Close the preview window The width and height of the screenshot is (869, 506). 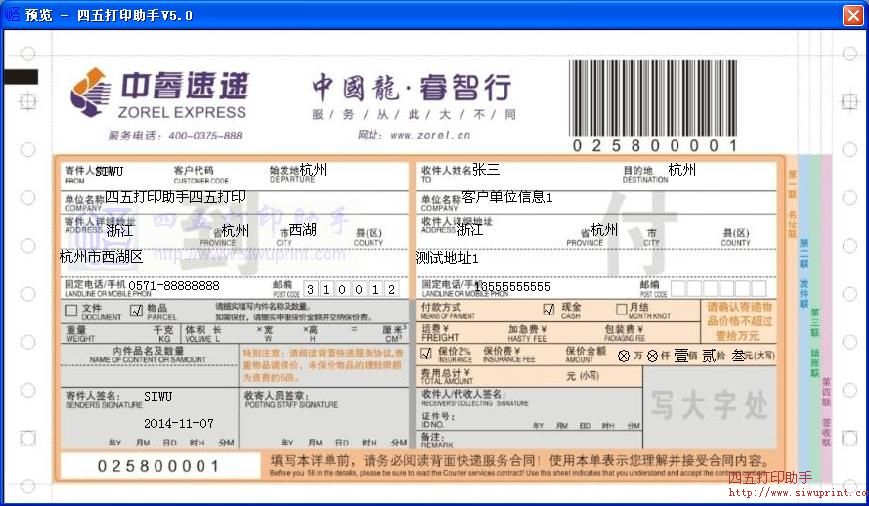(853, 15)
